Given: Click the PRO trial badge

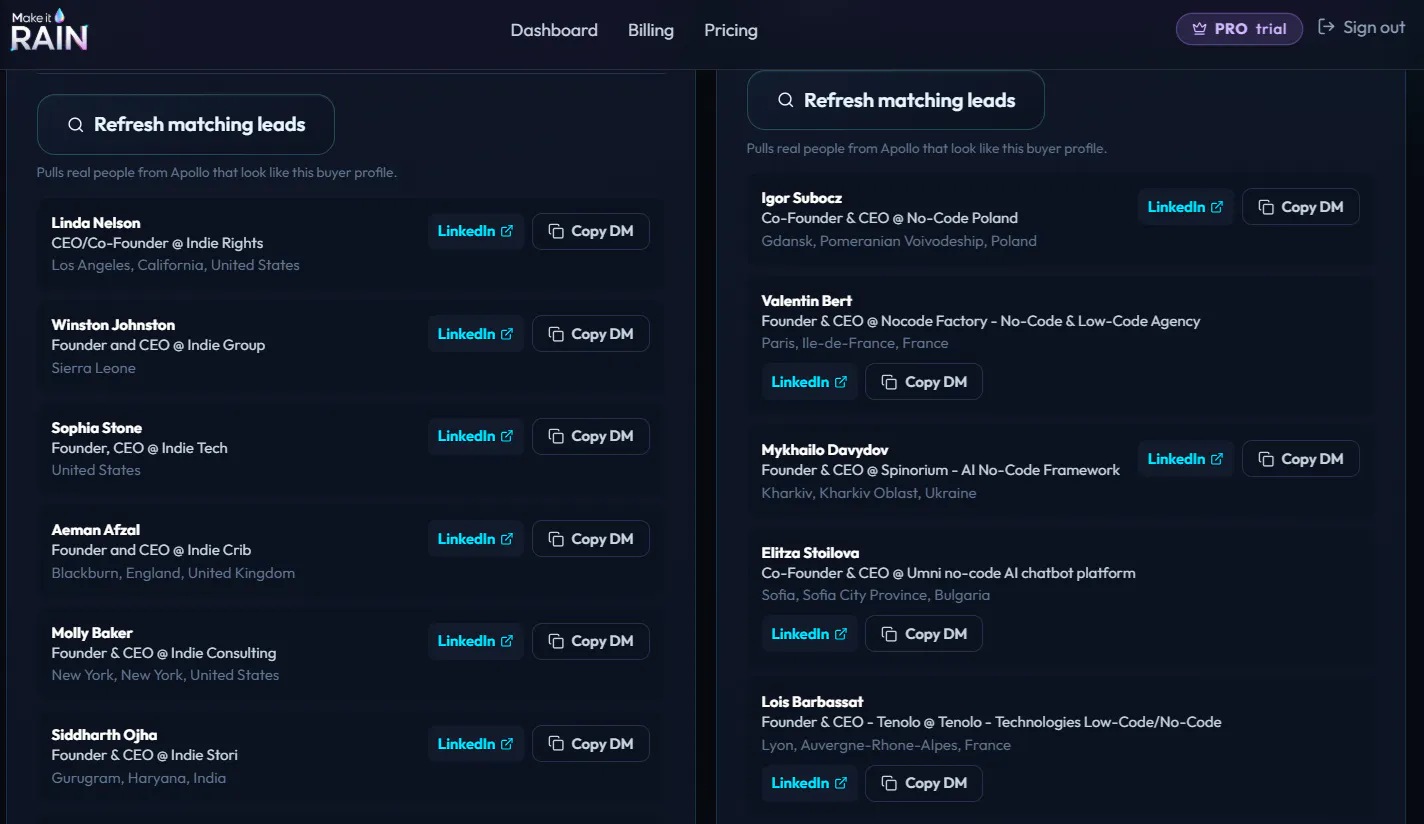Looking at the screenshot, I should [1239, 29].
